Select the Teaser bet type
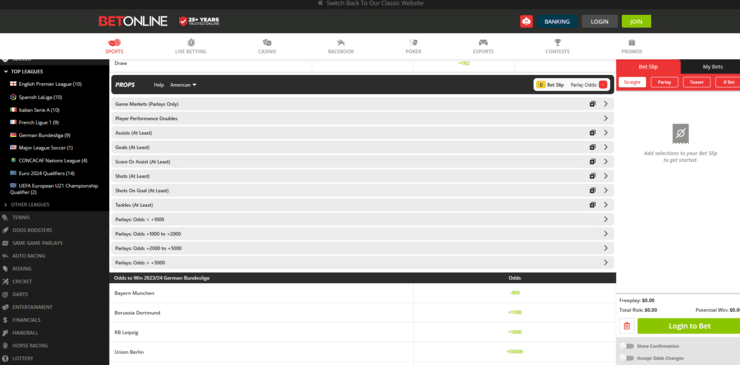The width and height of the screenshot is (740, 365). click(x=697, y=82)
